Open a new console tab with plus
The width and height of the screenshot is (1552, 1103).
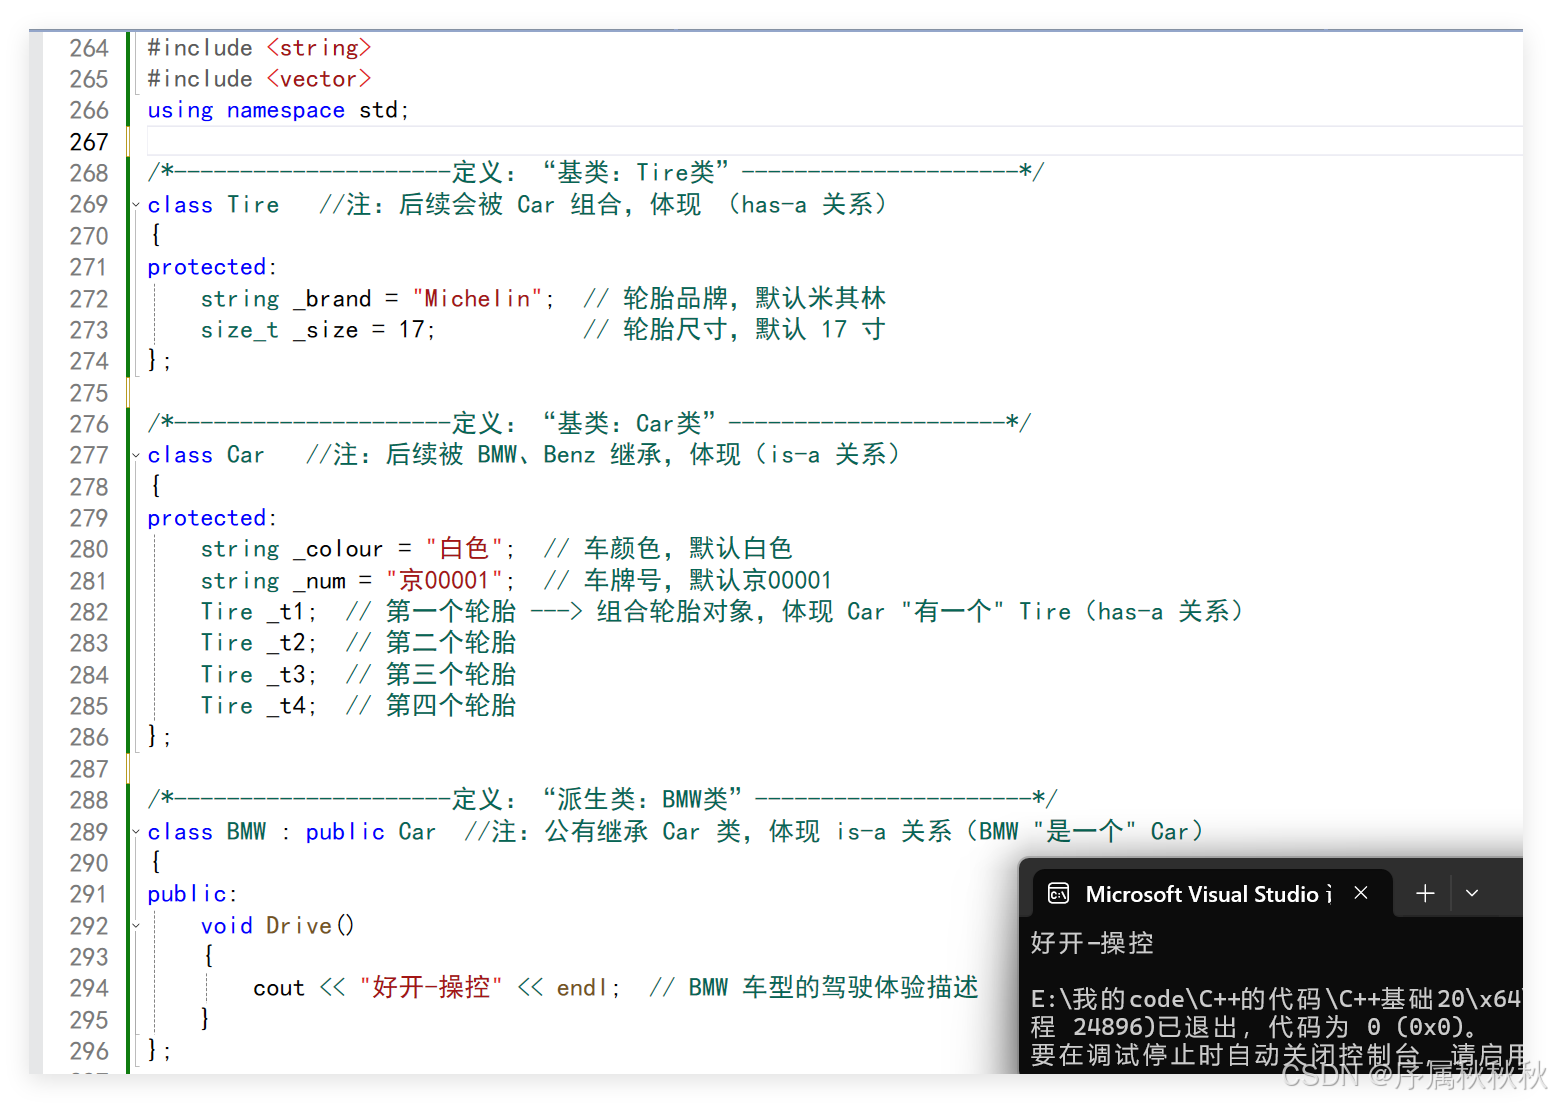(1426, 893)
